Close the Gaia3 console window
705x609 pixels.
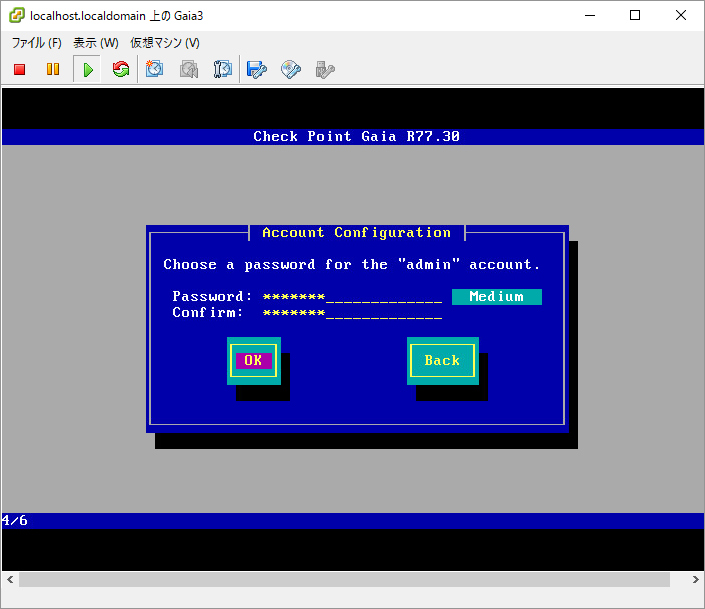click(681, 15)
